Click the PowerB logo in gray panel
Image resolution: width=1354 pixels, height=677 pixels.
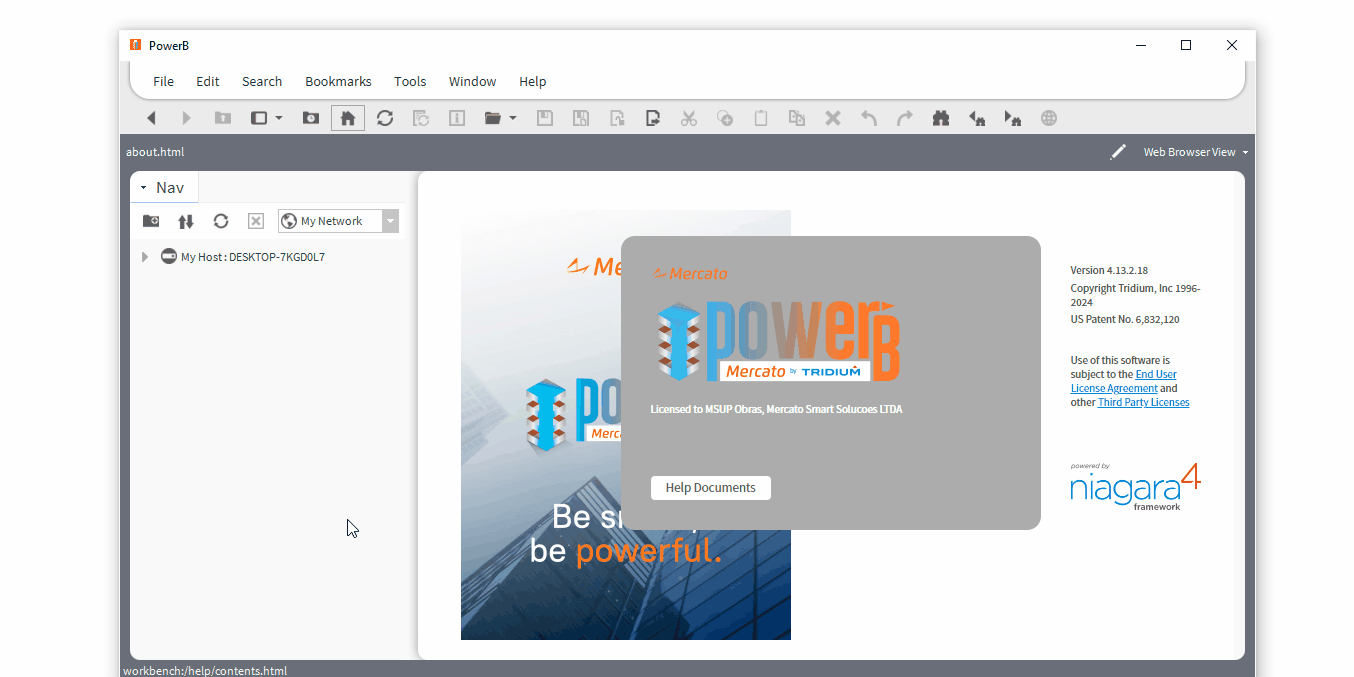[779, 341]
